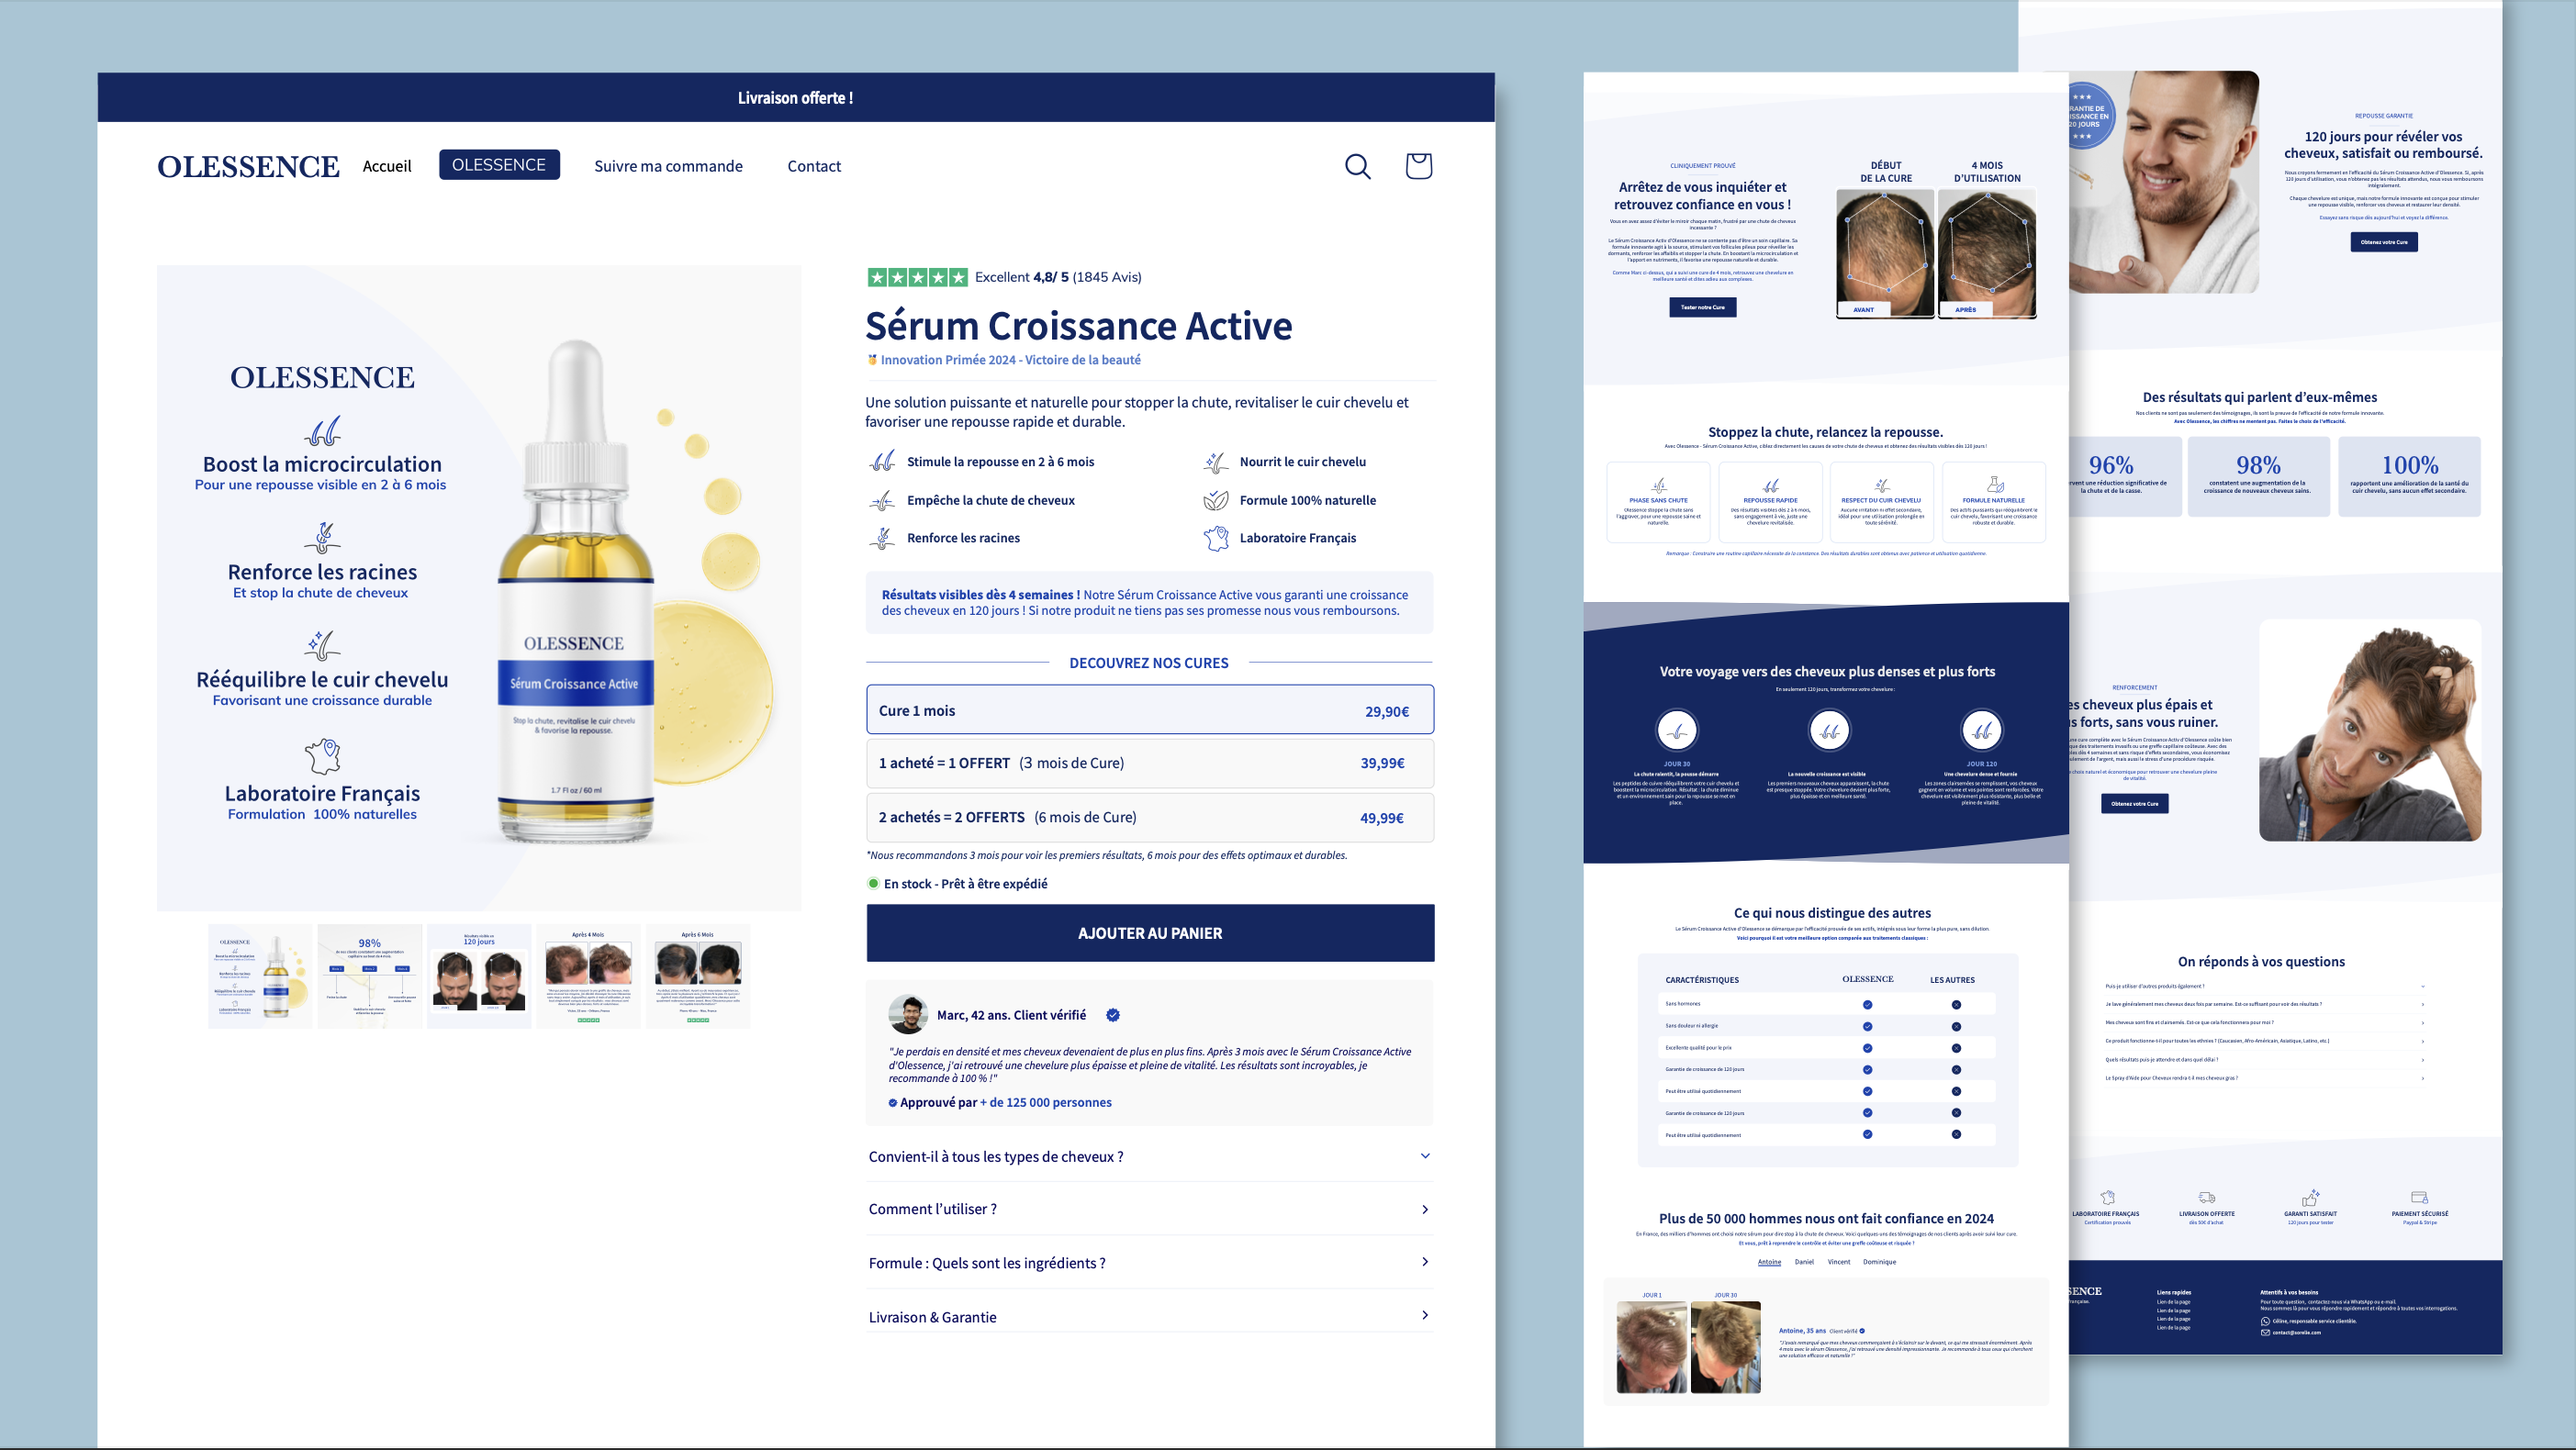Switch to the Antoine testimonial tab

coord(1769,1262)
